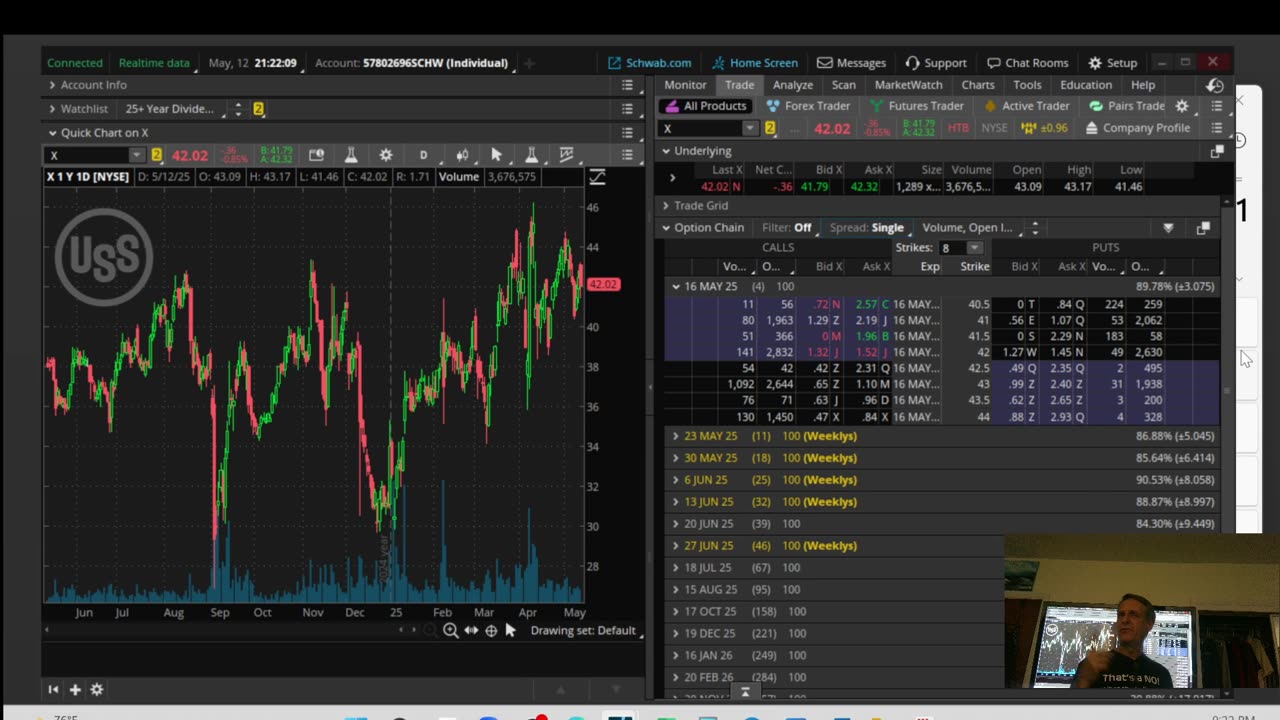This screenshot has height=720, width=1280.
Task: Open chart settings gear in Quick Chart toolbar
Action: pos(386,155)
